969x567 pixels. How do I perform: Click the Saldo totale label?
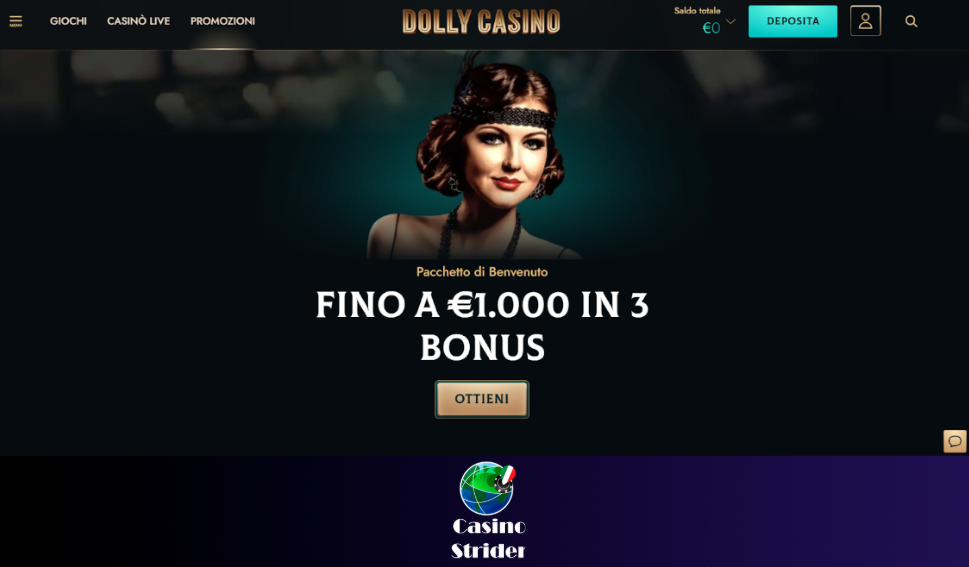697,11
